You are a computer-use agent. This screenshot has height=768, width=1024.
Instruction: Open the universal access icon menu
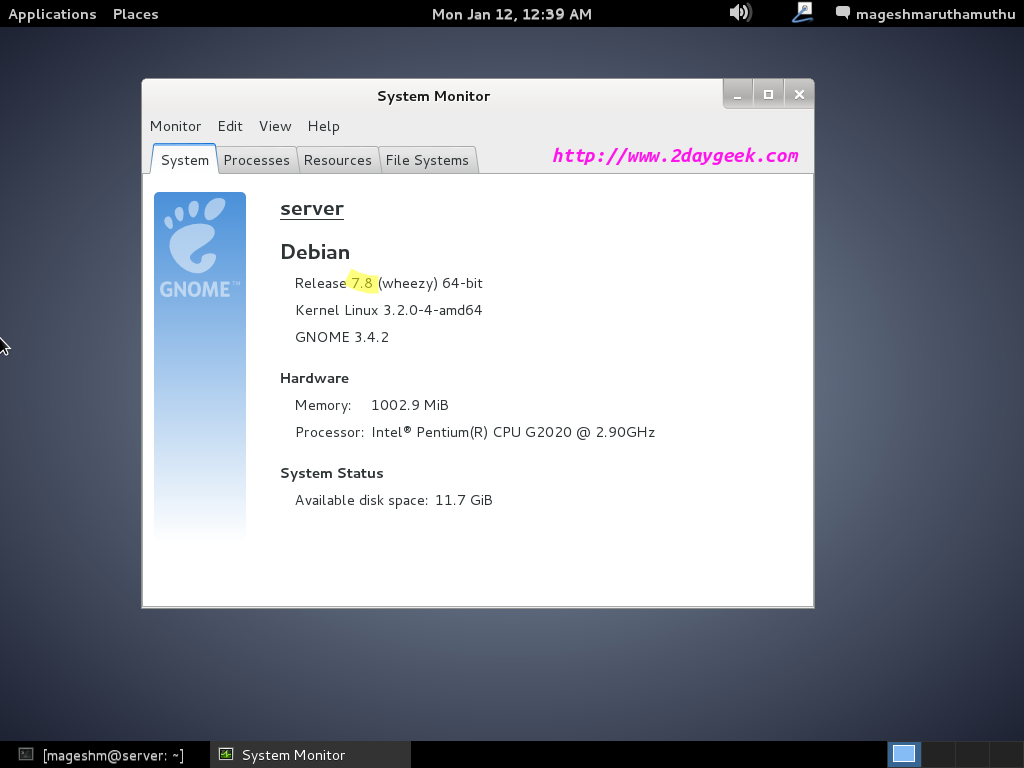pyautogui.click(x=802, y=13)
